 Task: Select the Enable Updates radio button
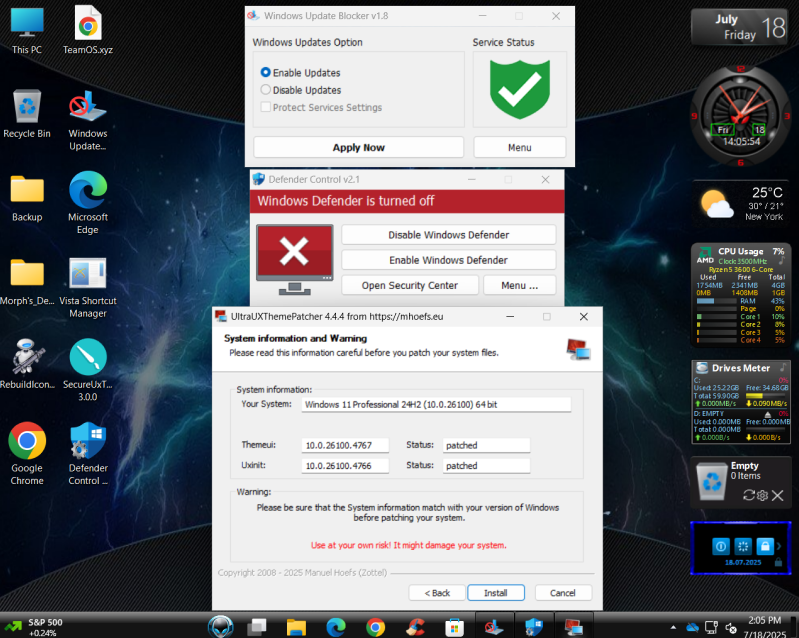(265, 72)
